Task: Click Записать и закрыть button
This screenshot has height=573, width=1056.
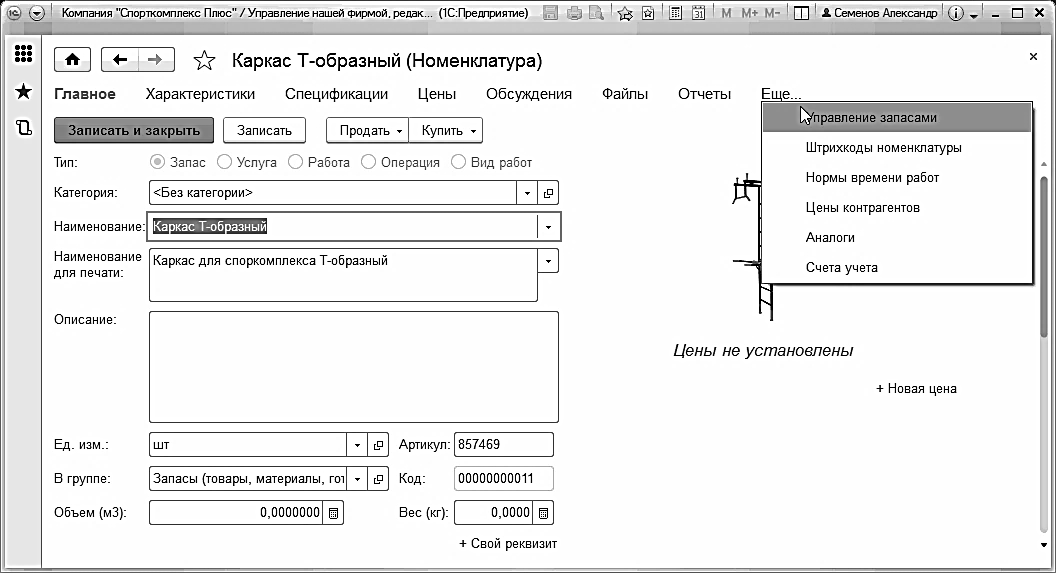Action: point(134,131)
